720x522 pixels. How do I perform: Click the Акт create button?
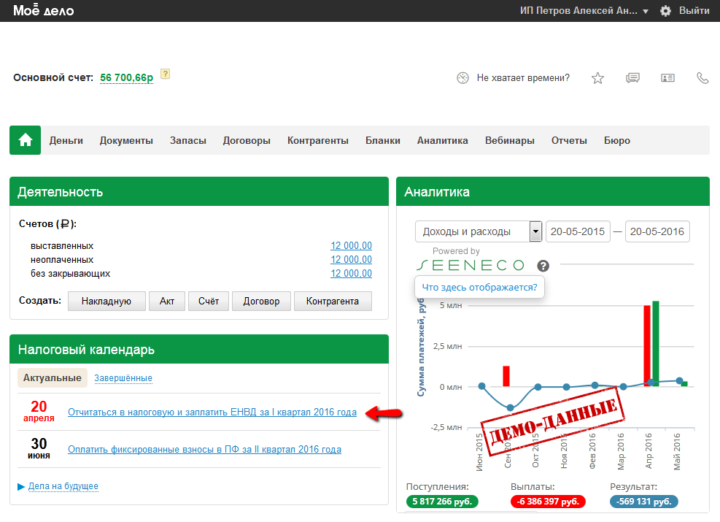click(x=167, y=301)
